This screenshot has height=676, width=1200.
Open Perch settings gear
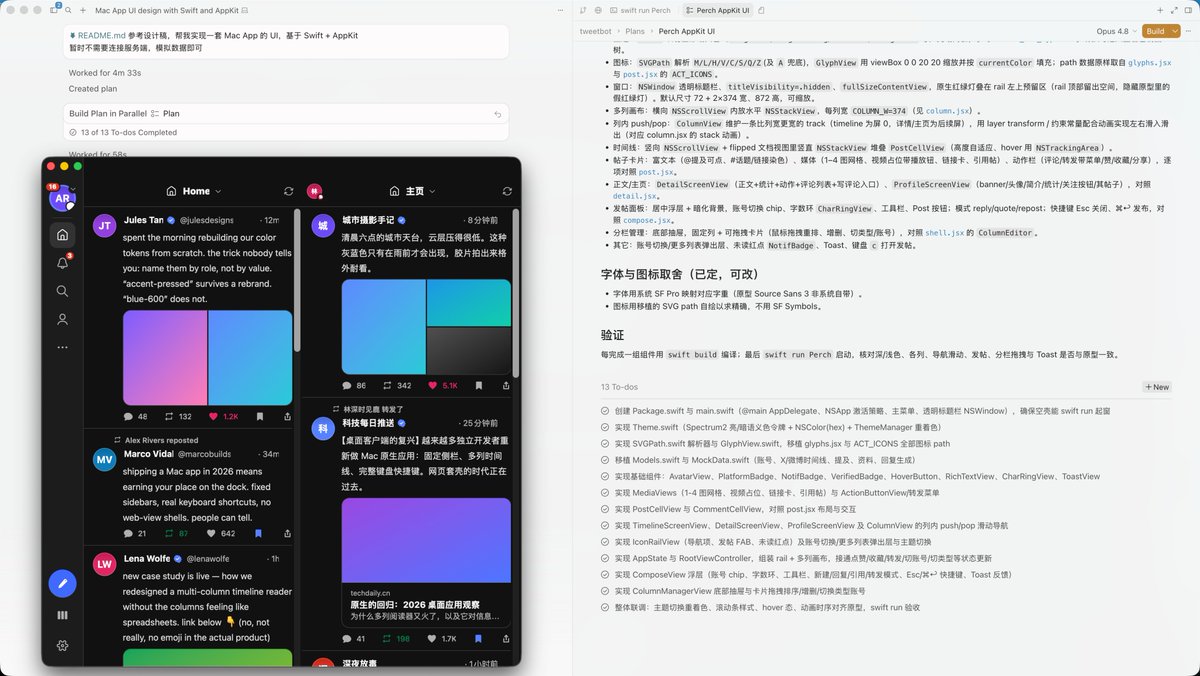[62, 645]
